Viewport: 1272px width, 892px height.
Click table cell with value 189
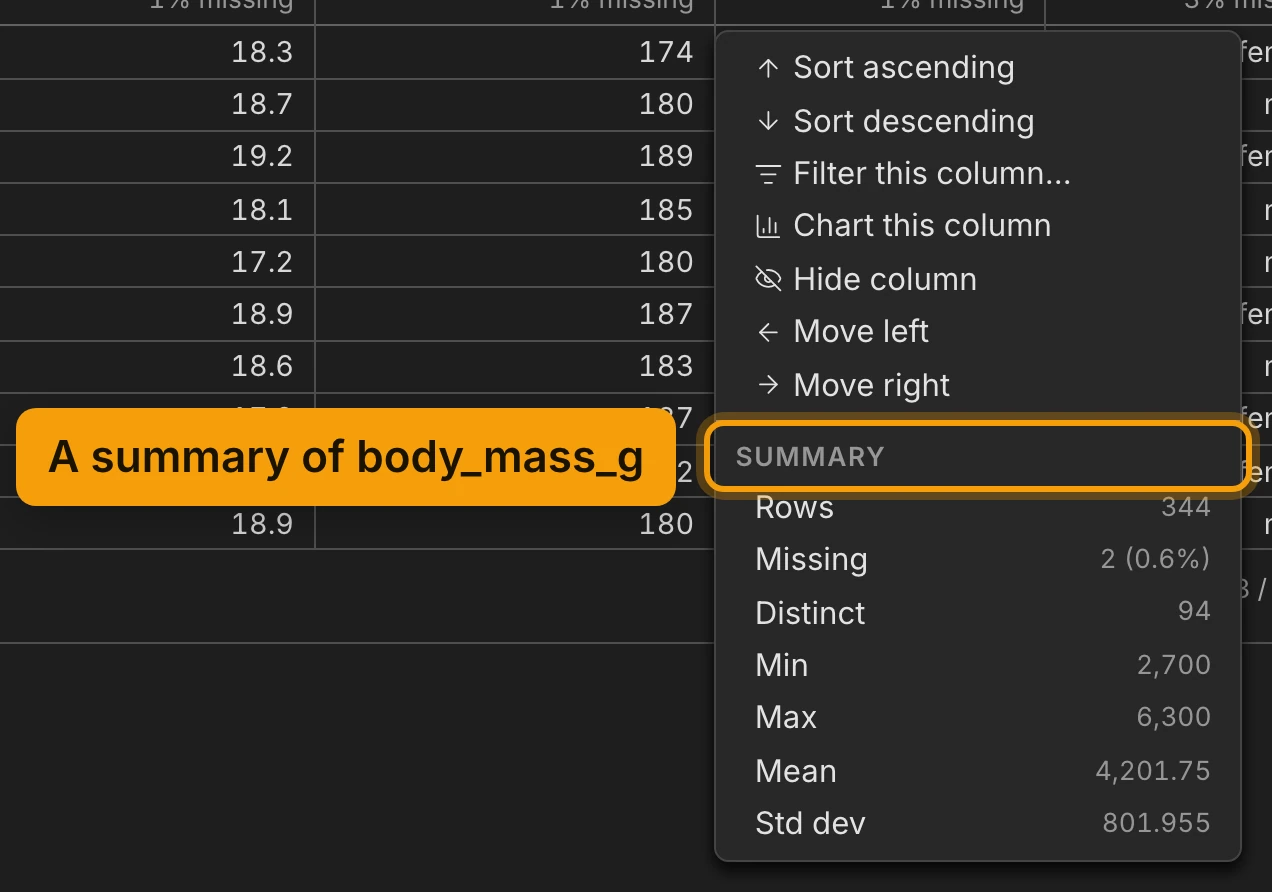pyautogui.click(x=514, y=157)
